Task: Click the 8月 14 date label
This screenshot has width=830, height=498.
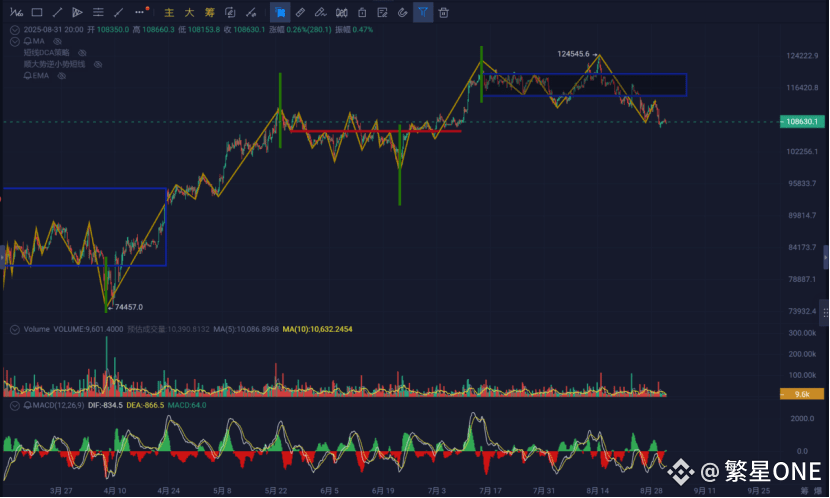Action: point(598,491)
